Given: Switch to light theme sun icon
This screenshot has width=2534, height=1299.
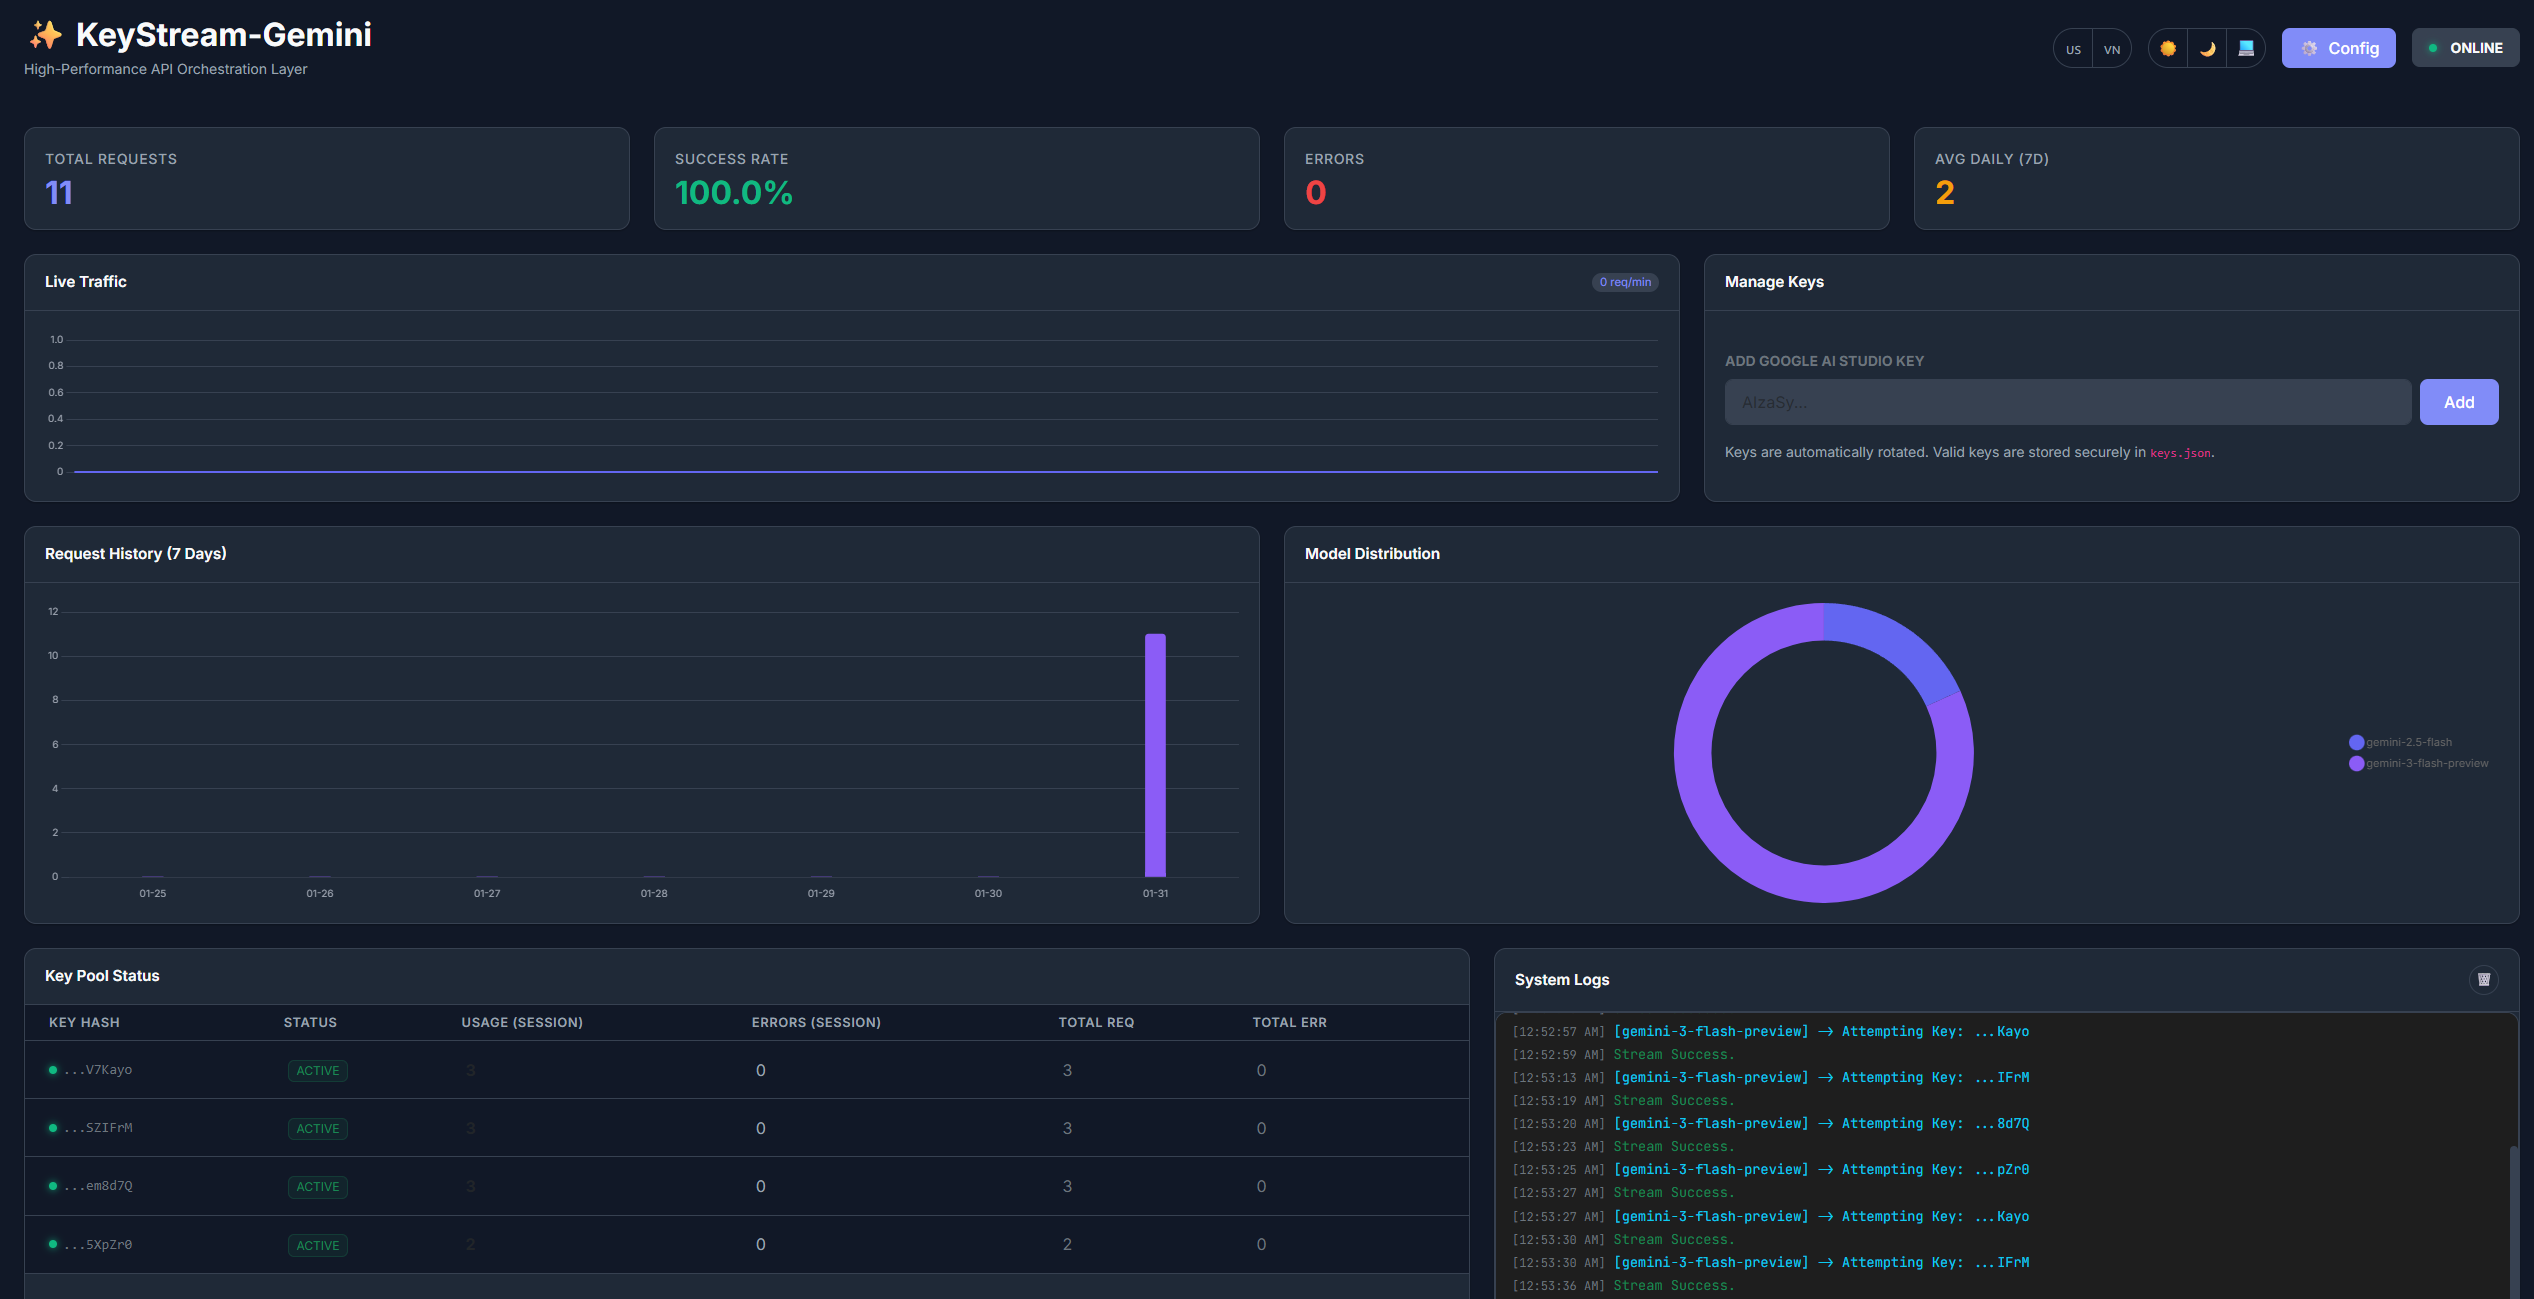Looking at the screenshot, I should pos(2167,48).
